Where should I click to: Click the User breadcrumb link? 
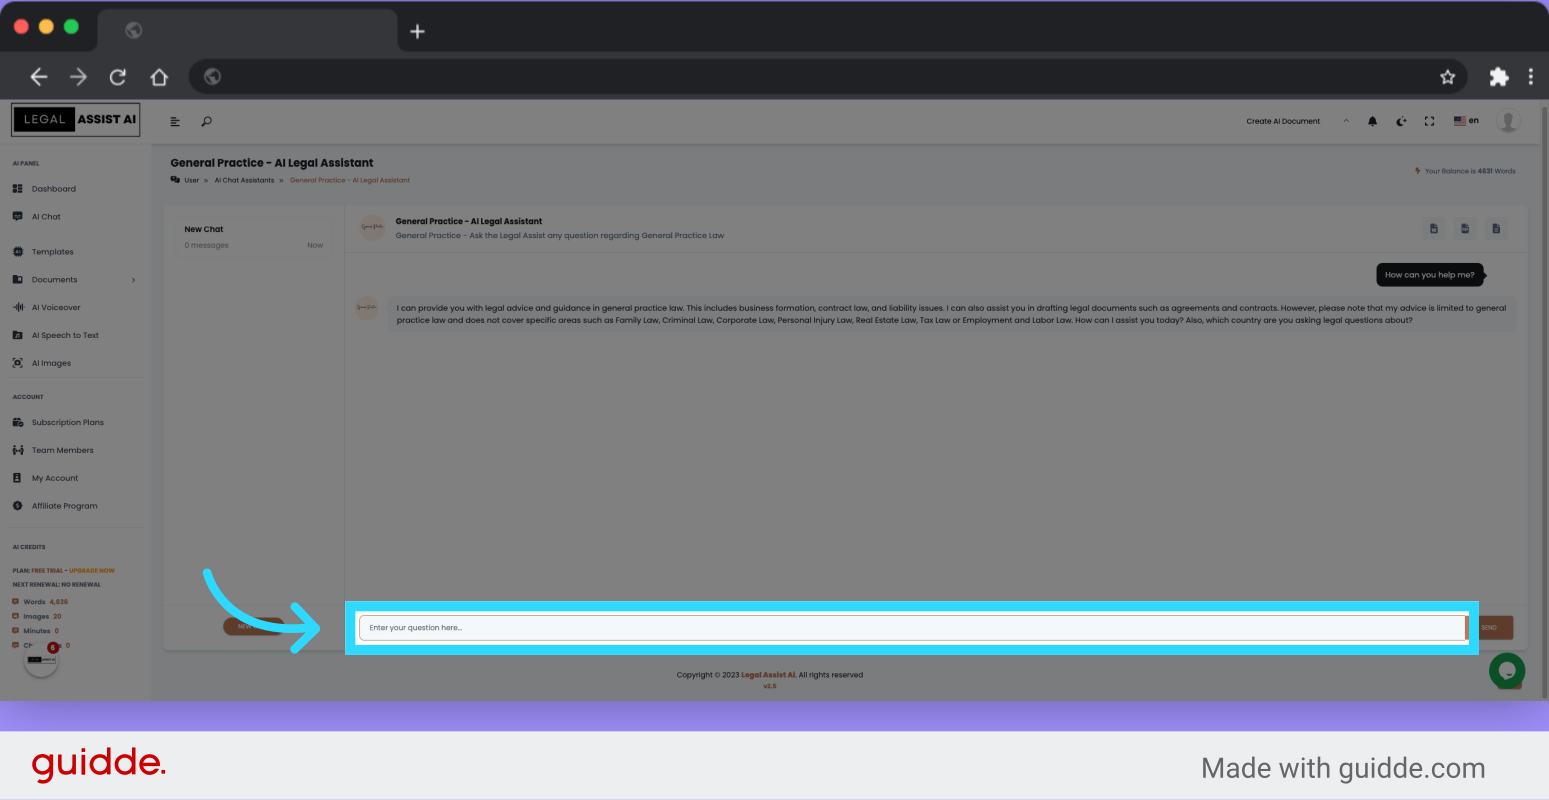tap(191, 181)
